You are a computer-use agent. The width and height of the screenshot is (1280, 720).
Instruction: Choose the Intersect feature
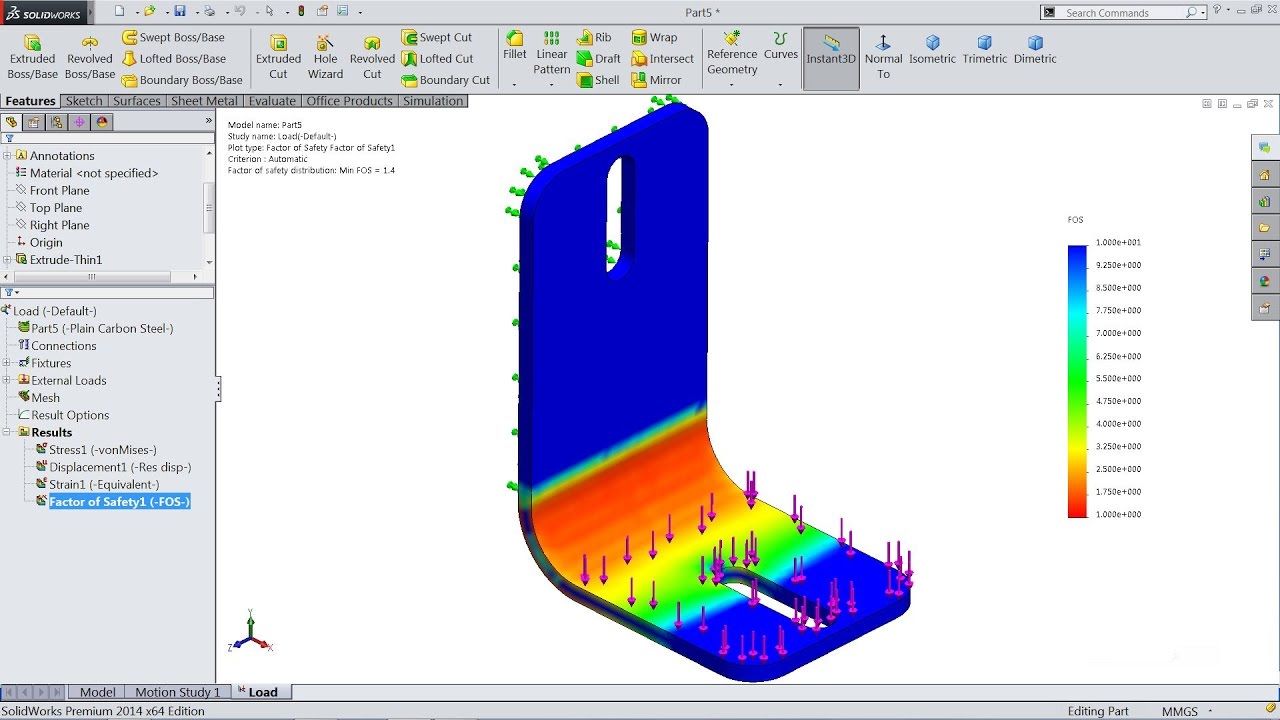[662, 58]
